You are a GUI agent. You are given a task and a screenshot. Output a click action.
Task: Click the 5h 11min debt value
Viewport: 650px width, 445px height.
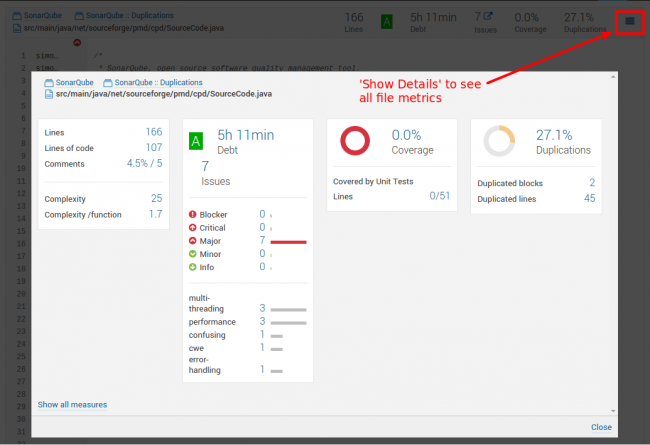pyautogui.click(x=245, y=135)
